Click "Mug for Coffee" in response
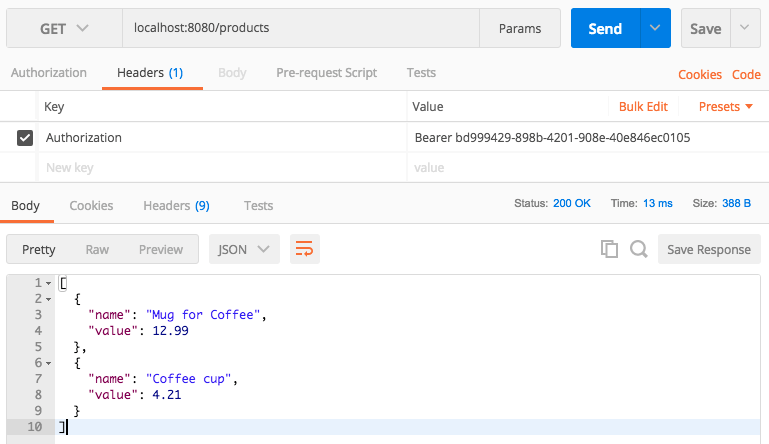The height and width of the screenshot is (444, 769). click(203, 314)
